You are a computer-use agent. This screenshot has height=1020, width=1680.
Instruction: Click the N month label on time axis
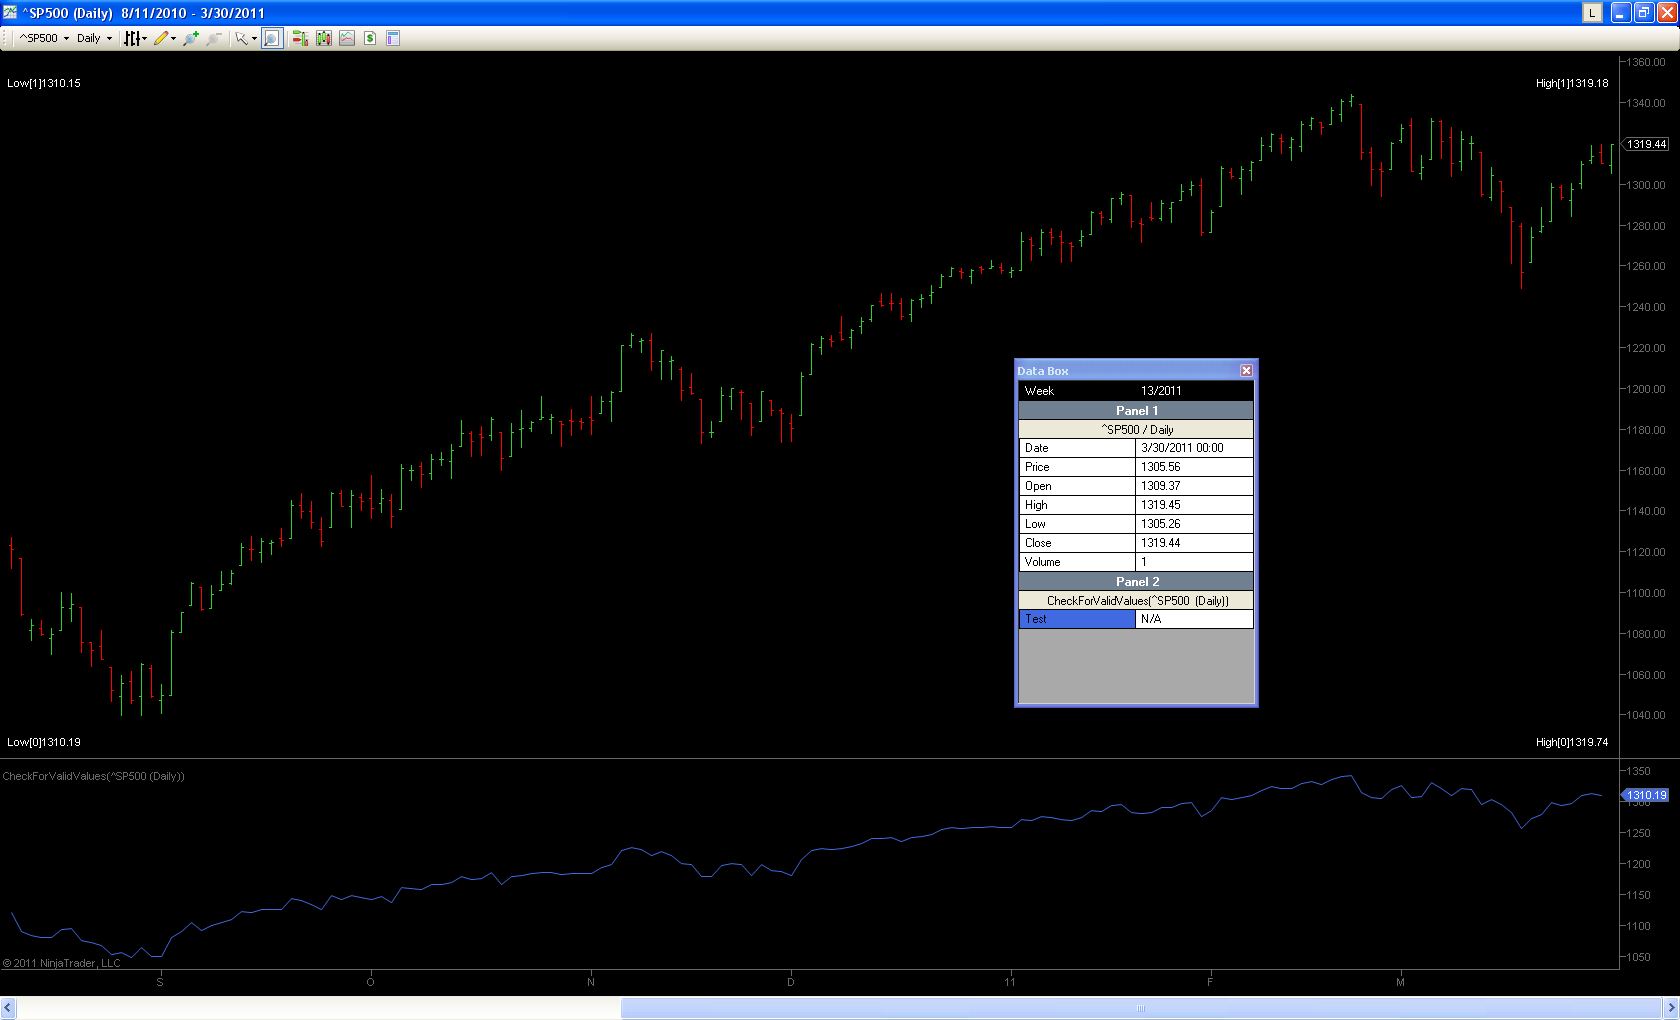[591, 982]
